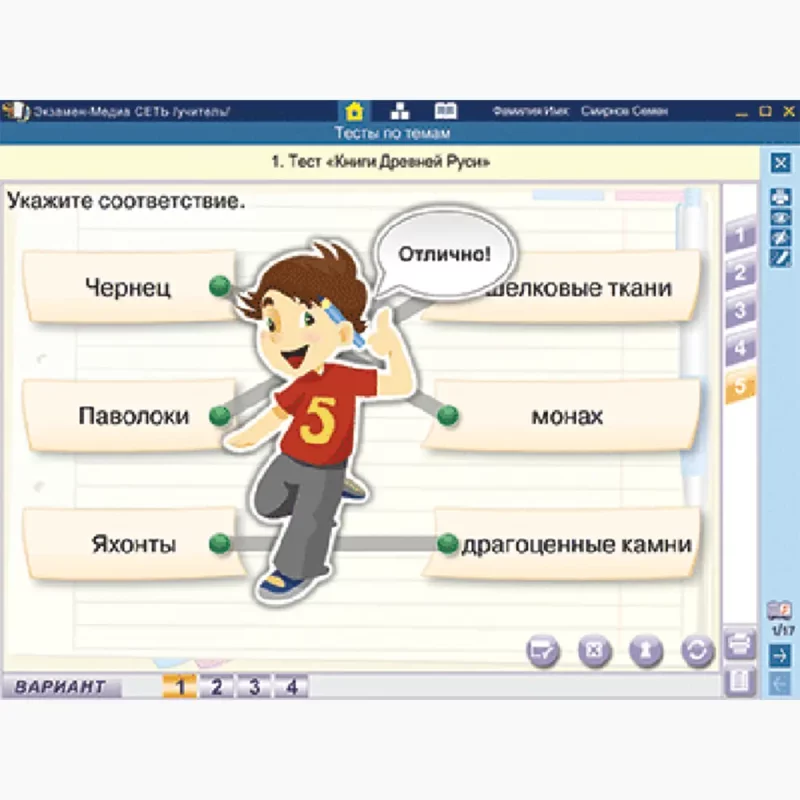Click the green dot beside драгоценные камни
The image size is (800, 800).
448,543
